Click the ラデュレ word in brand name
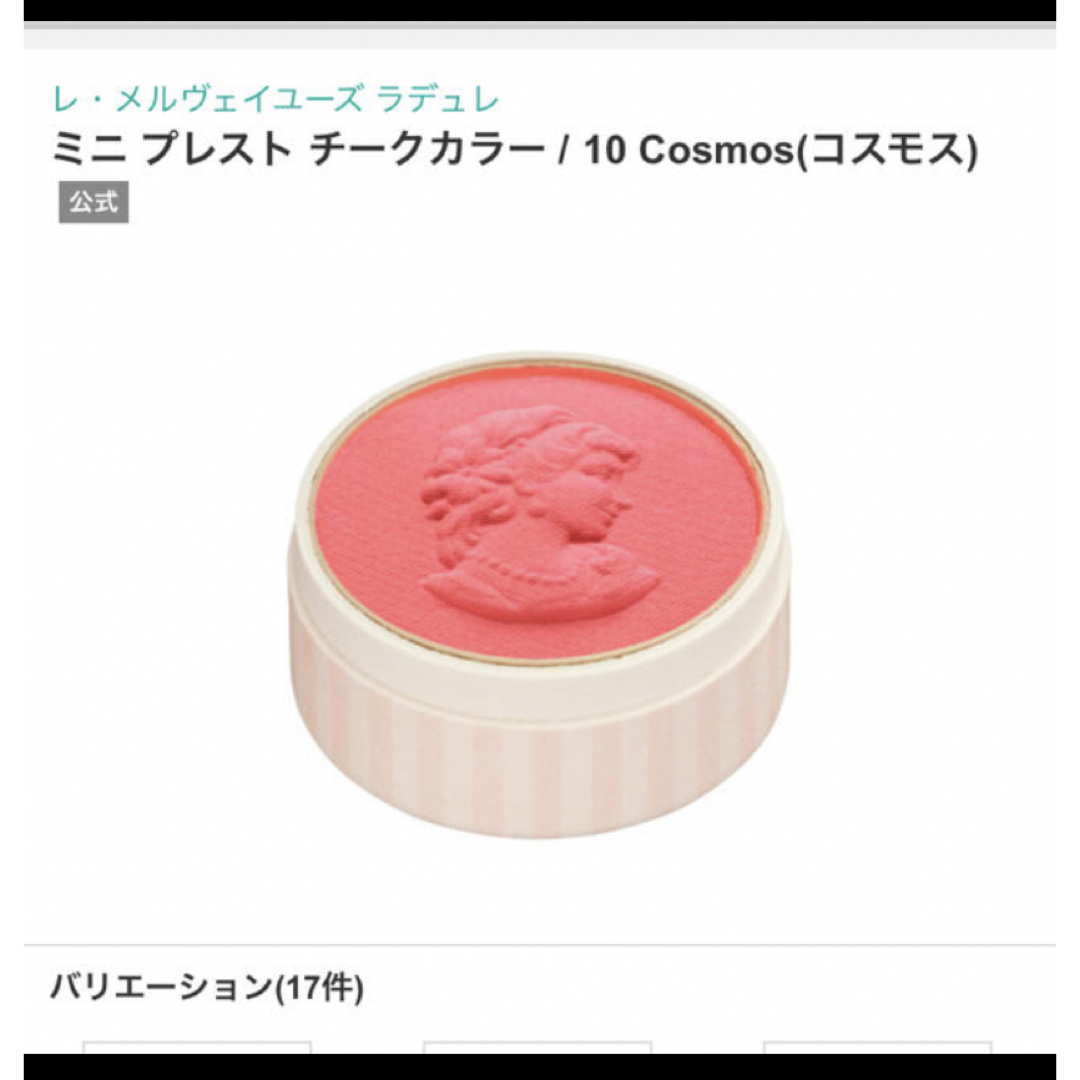This screenshot has width=1080, height=1080. [x=438, y=100]
